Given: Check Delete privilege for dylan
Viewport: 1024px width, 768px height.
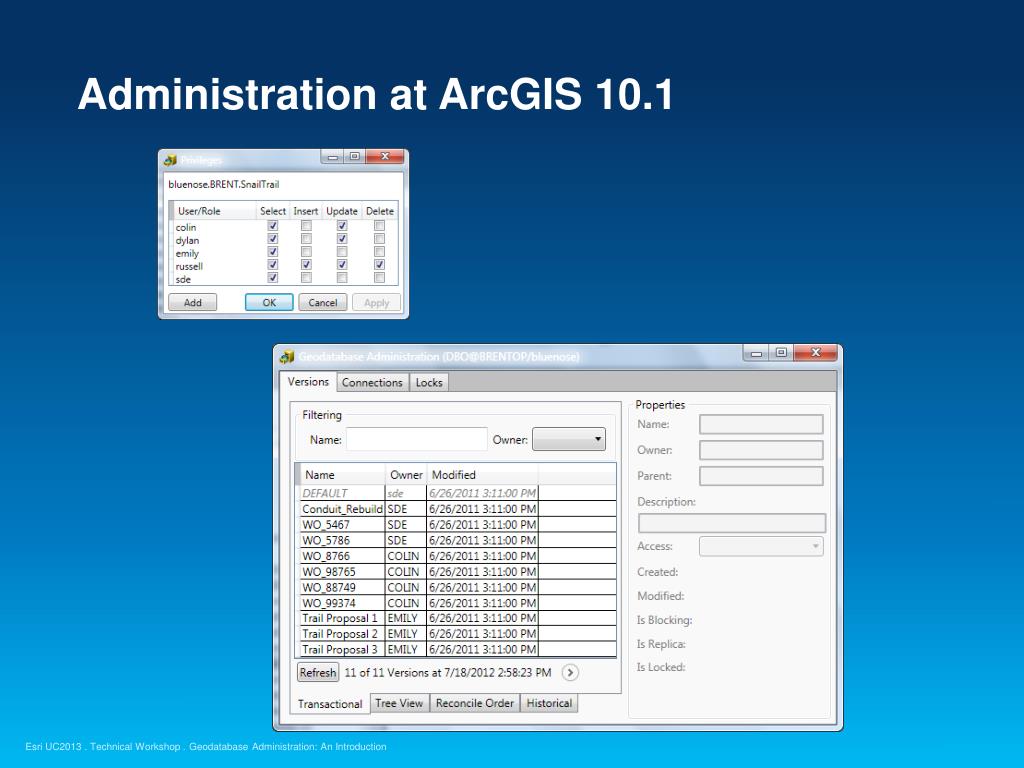Looking at the screenshot, I should coord(379,239).
